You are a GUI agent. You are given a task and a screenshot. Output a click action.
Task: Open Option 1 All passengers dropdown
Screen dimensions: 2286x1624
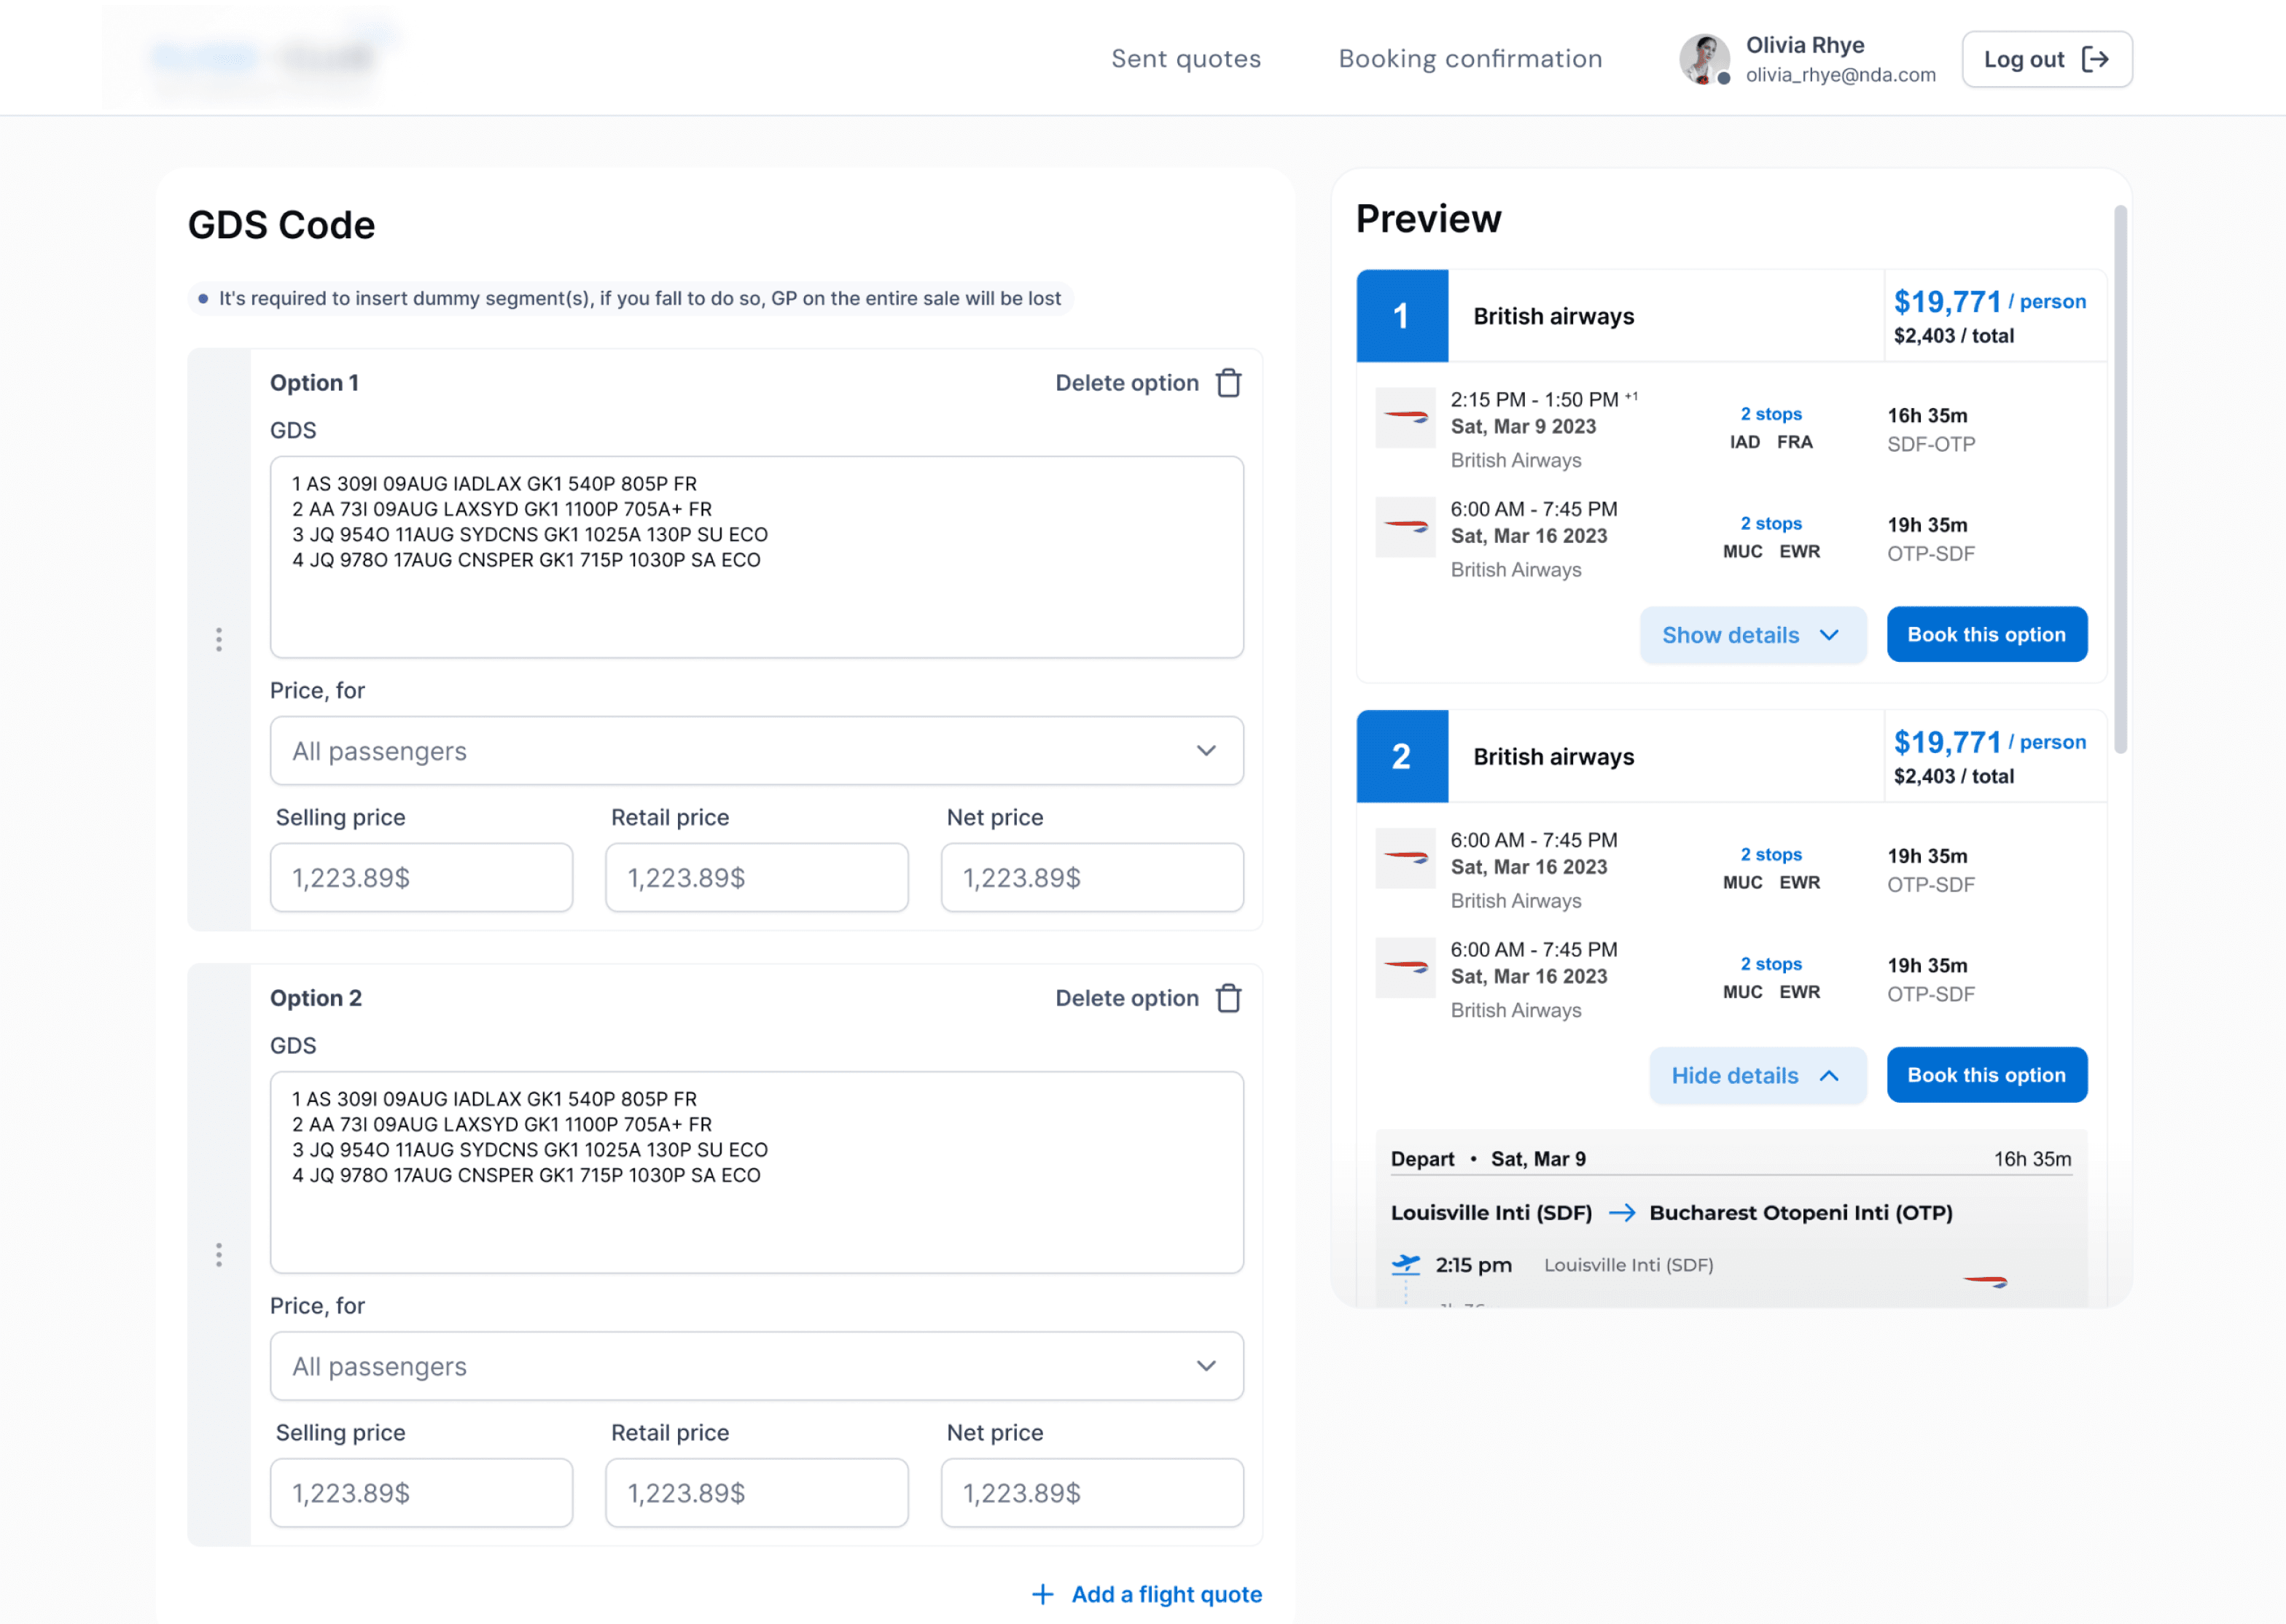[756, 751]
